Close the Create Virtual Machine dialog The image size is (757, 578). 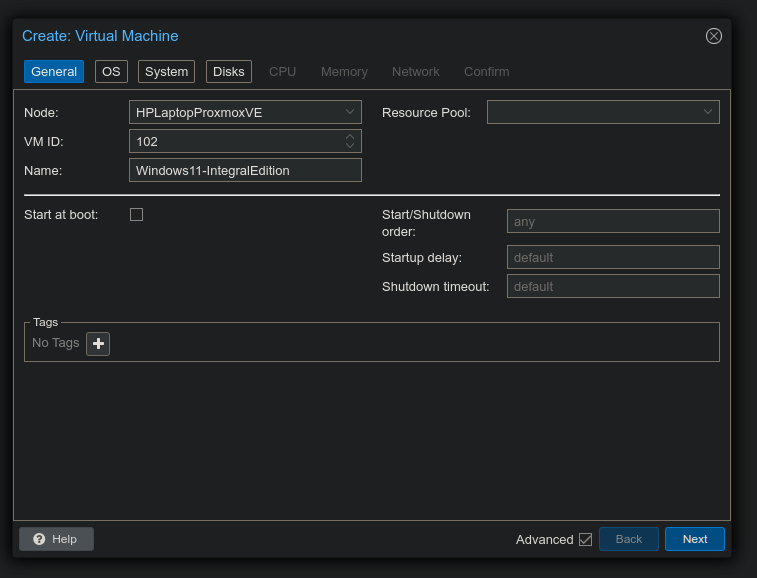point(713,36)
